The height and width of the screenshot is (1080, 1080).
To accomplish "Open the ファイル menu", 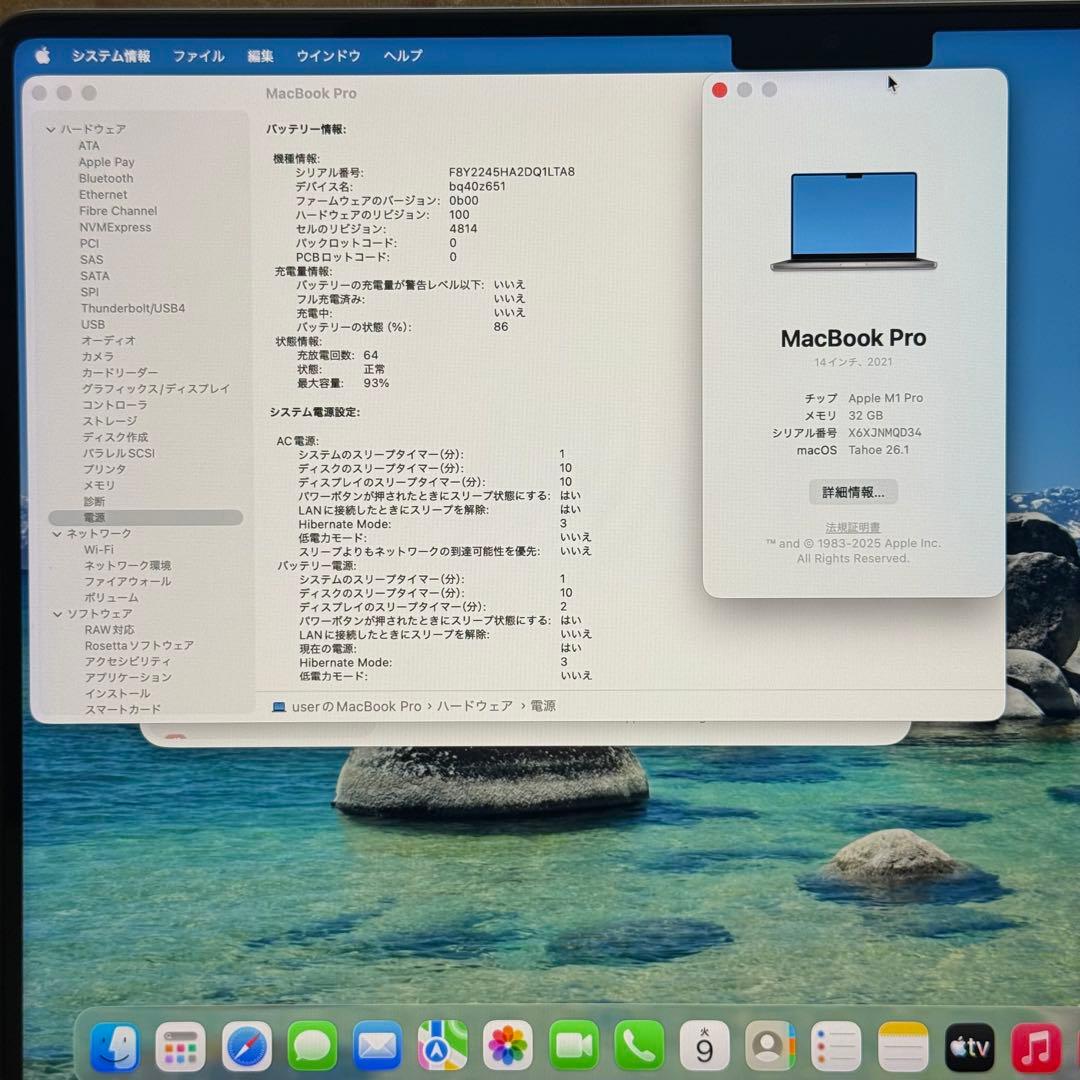I will [x=198, y=56].
